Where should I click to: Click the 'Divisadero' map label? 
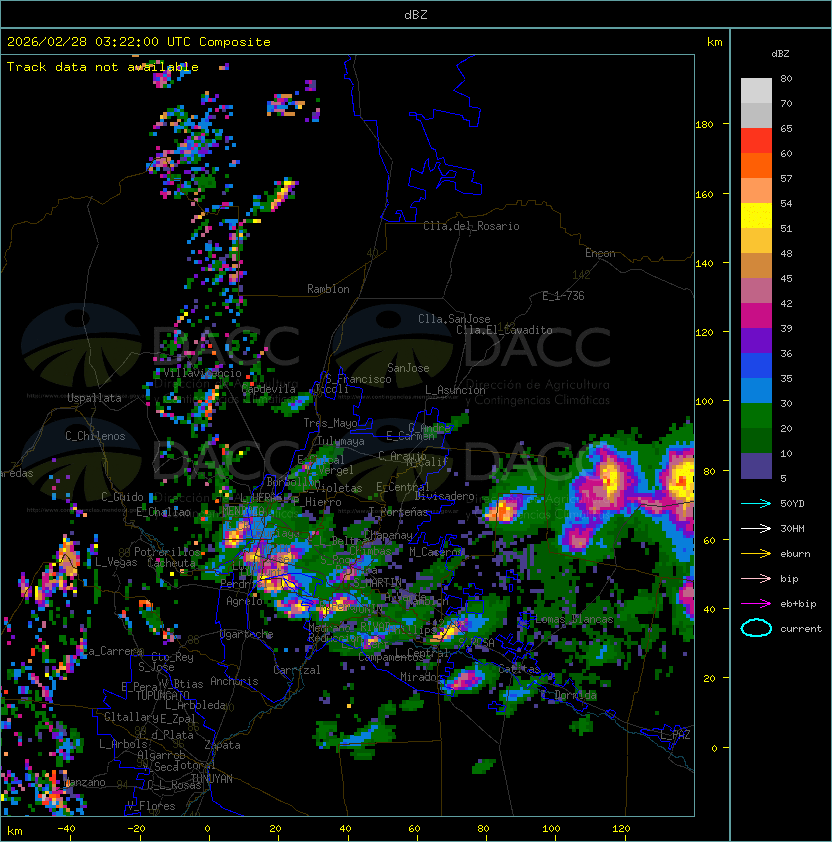tap(444, 496)
